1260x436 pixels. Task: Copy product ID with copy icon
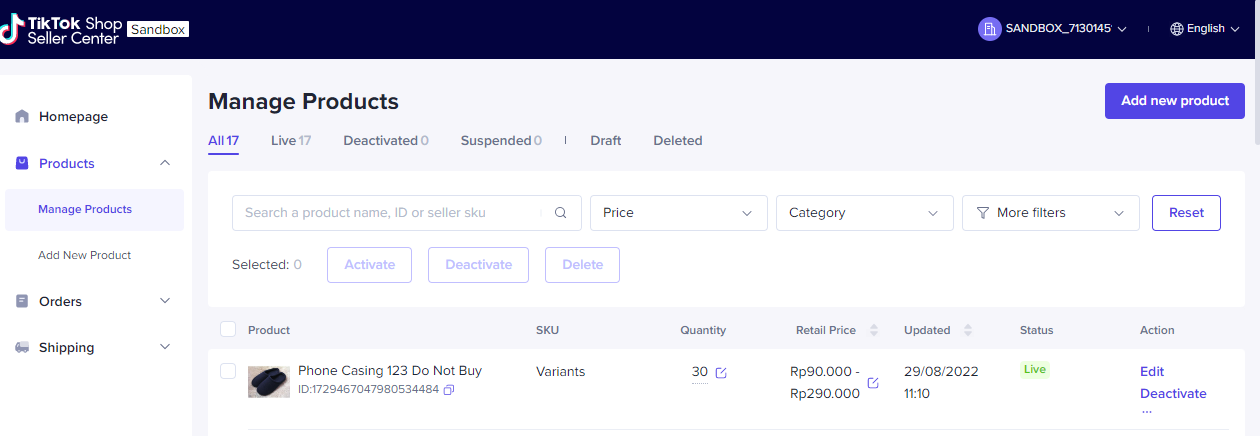point(449,389)
